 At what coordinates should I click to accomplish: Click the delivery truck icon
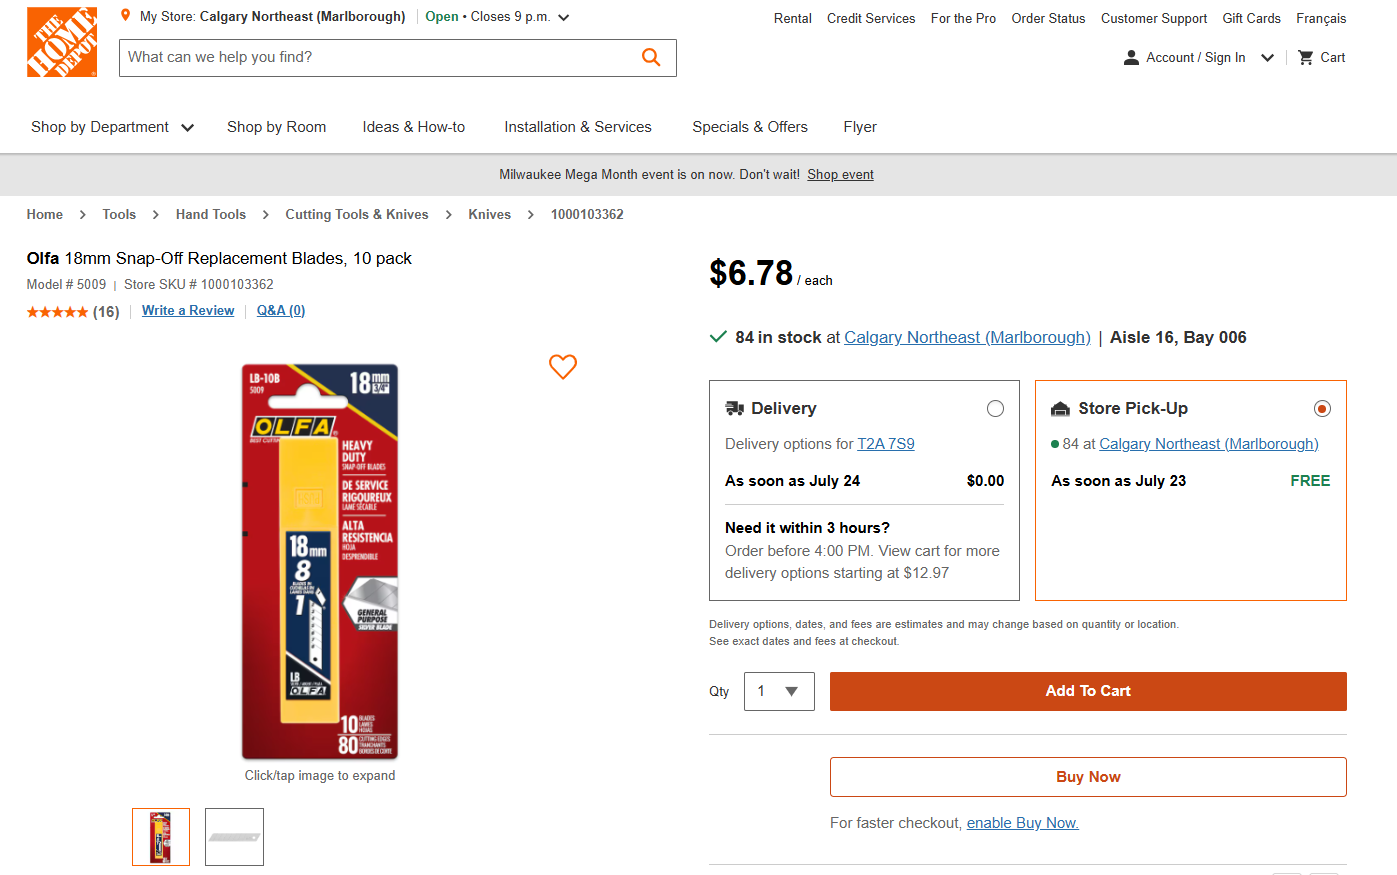point(734,408)
